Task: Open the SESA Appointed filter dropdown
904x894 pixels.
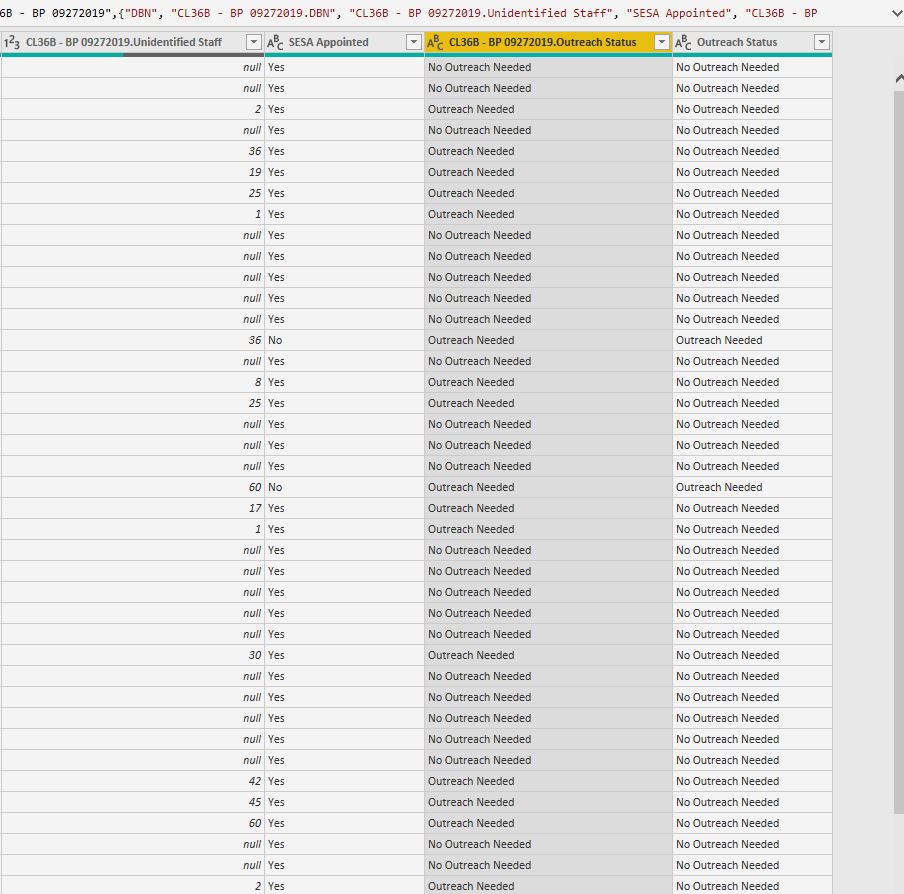Action: point(413,42)
